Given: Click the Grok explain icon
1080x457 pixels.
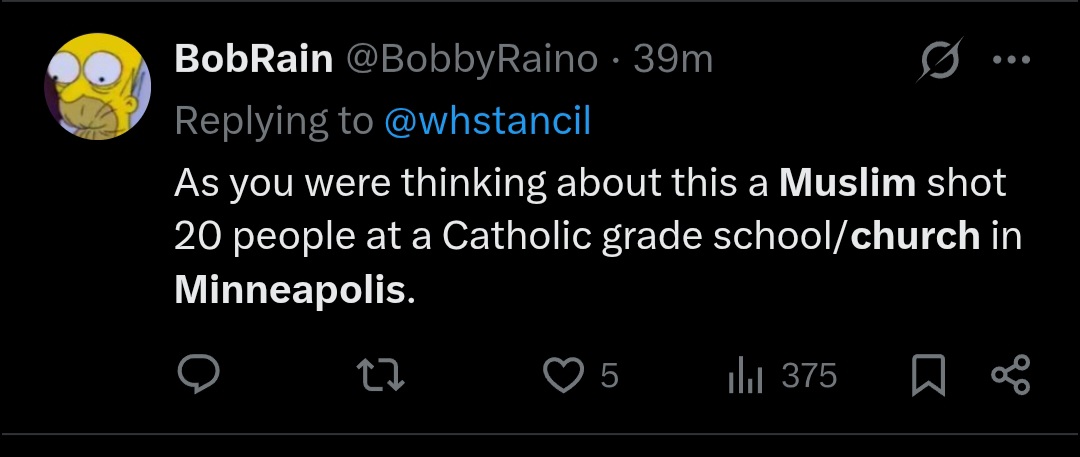Looking at the screenshot, I should (942, 59).
